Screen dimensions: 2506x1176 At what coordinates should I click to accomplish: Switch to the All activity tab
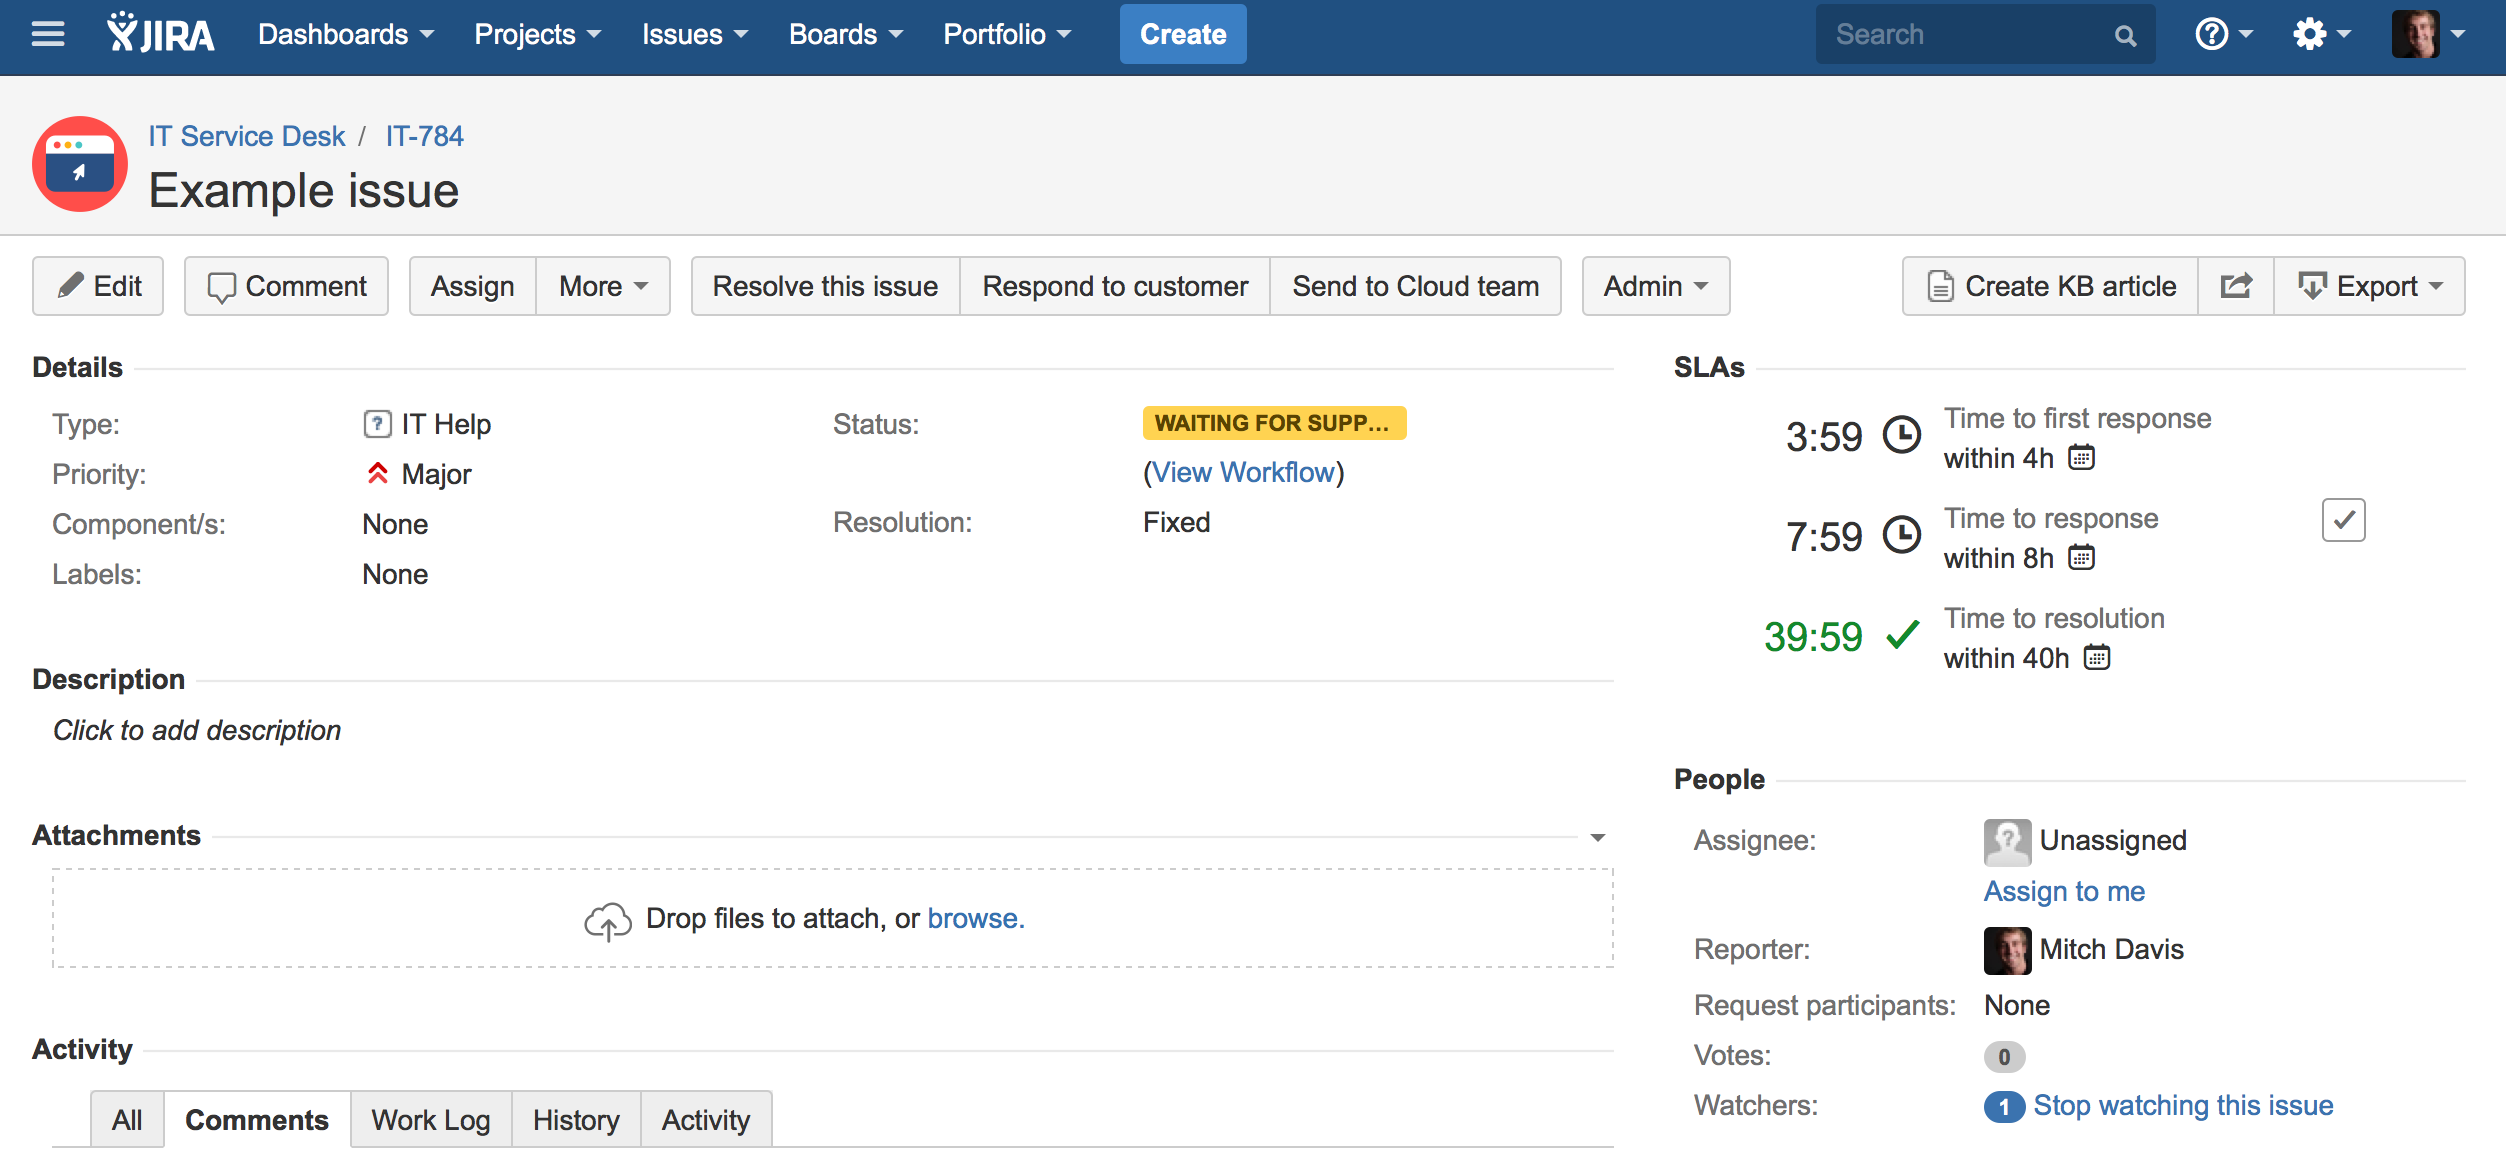pyautogui.click(x=127, y=1120)
